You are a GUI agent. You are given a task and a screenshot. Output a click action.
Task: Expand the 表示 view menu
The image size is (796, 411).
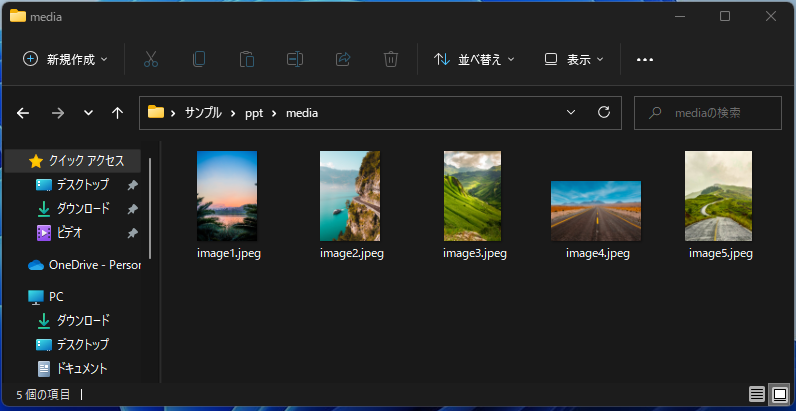(x=574, y=59)
